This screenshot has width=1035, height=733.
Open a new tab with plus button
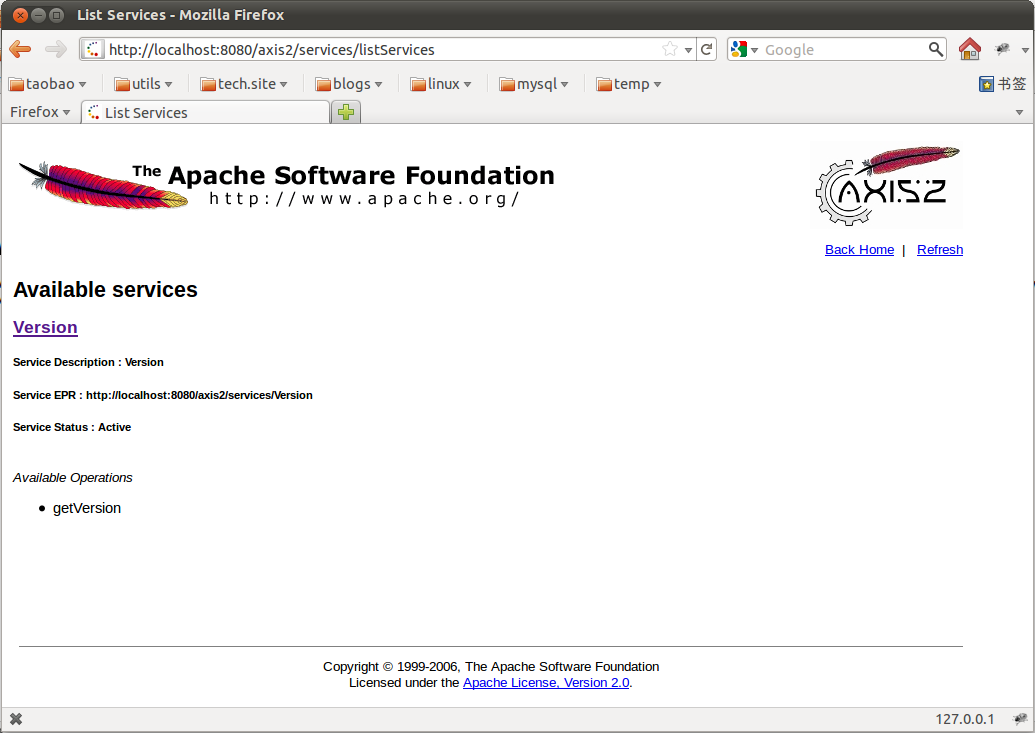click(x=346, y=112)
